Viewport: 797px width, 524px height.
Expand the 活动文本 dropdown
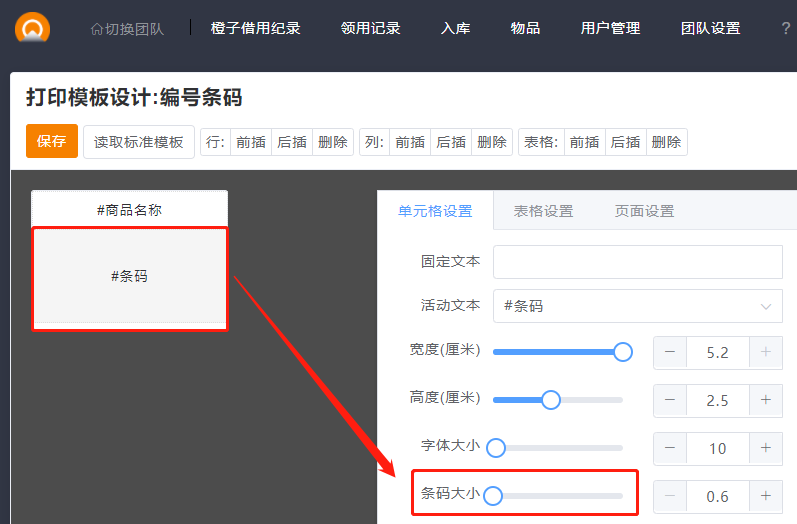[x=766, y=306]
